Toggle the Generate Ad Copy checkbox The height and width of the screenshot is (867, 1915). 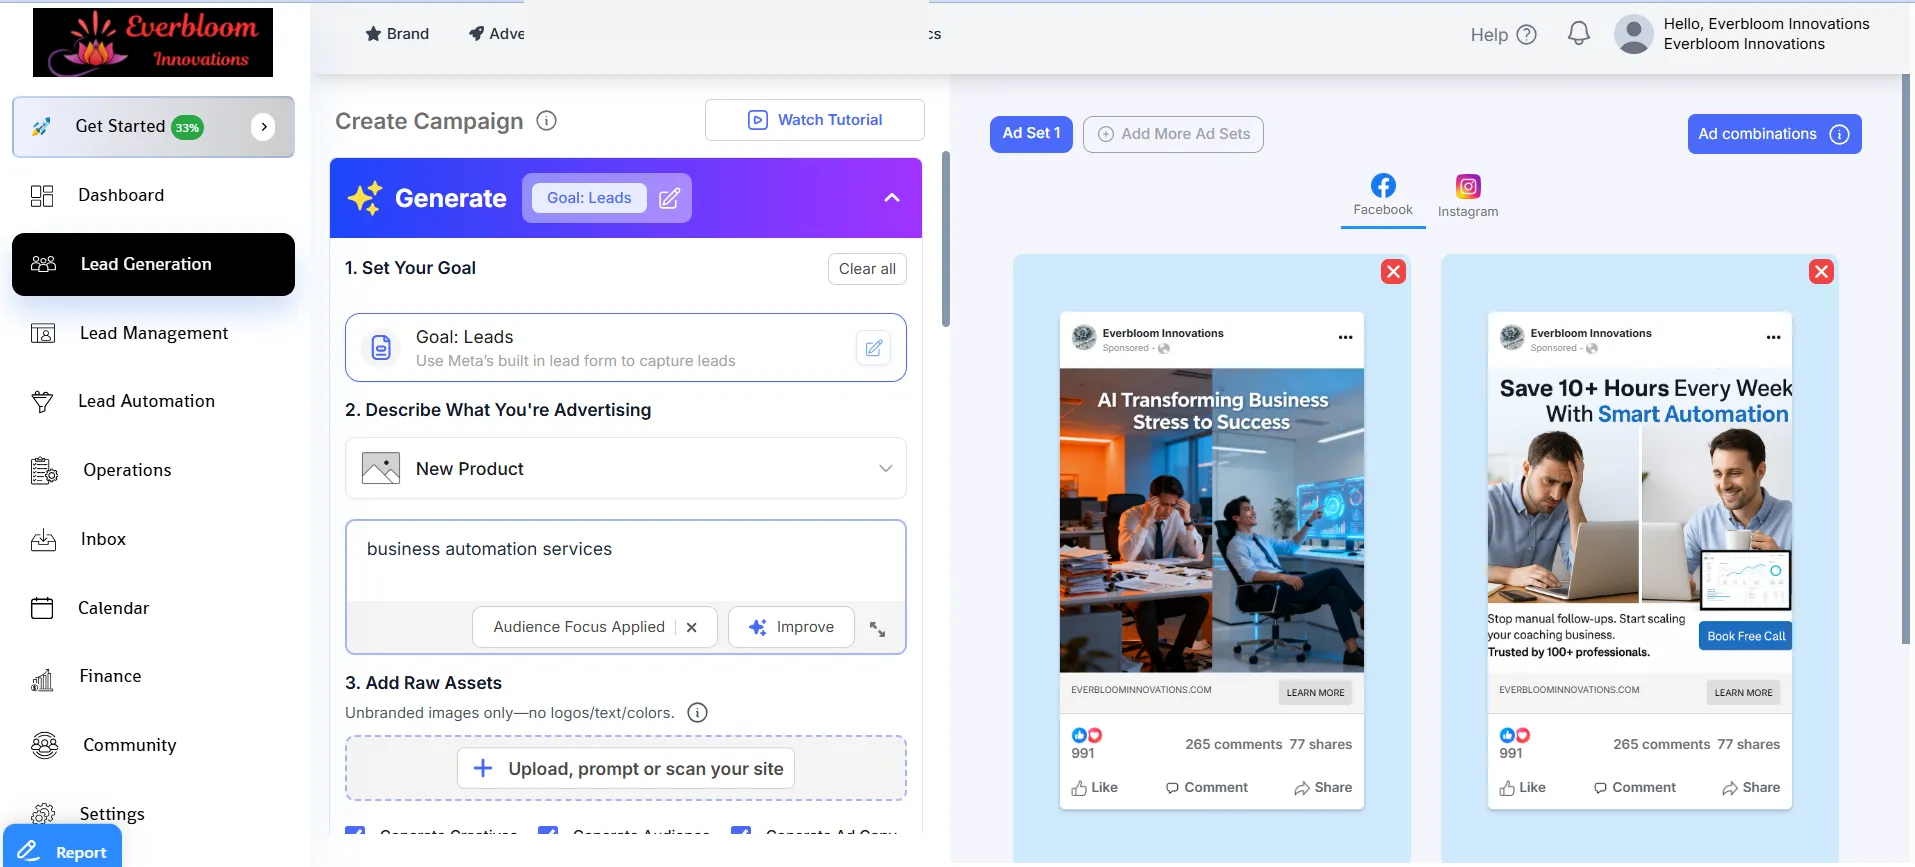point(741,831)
